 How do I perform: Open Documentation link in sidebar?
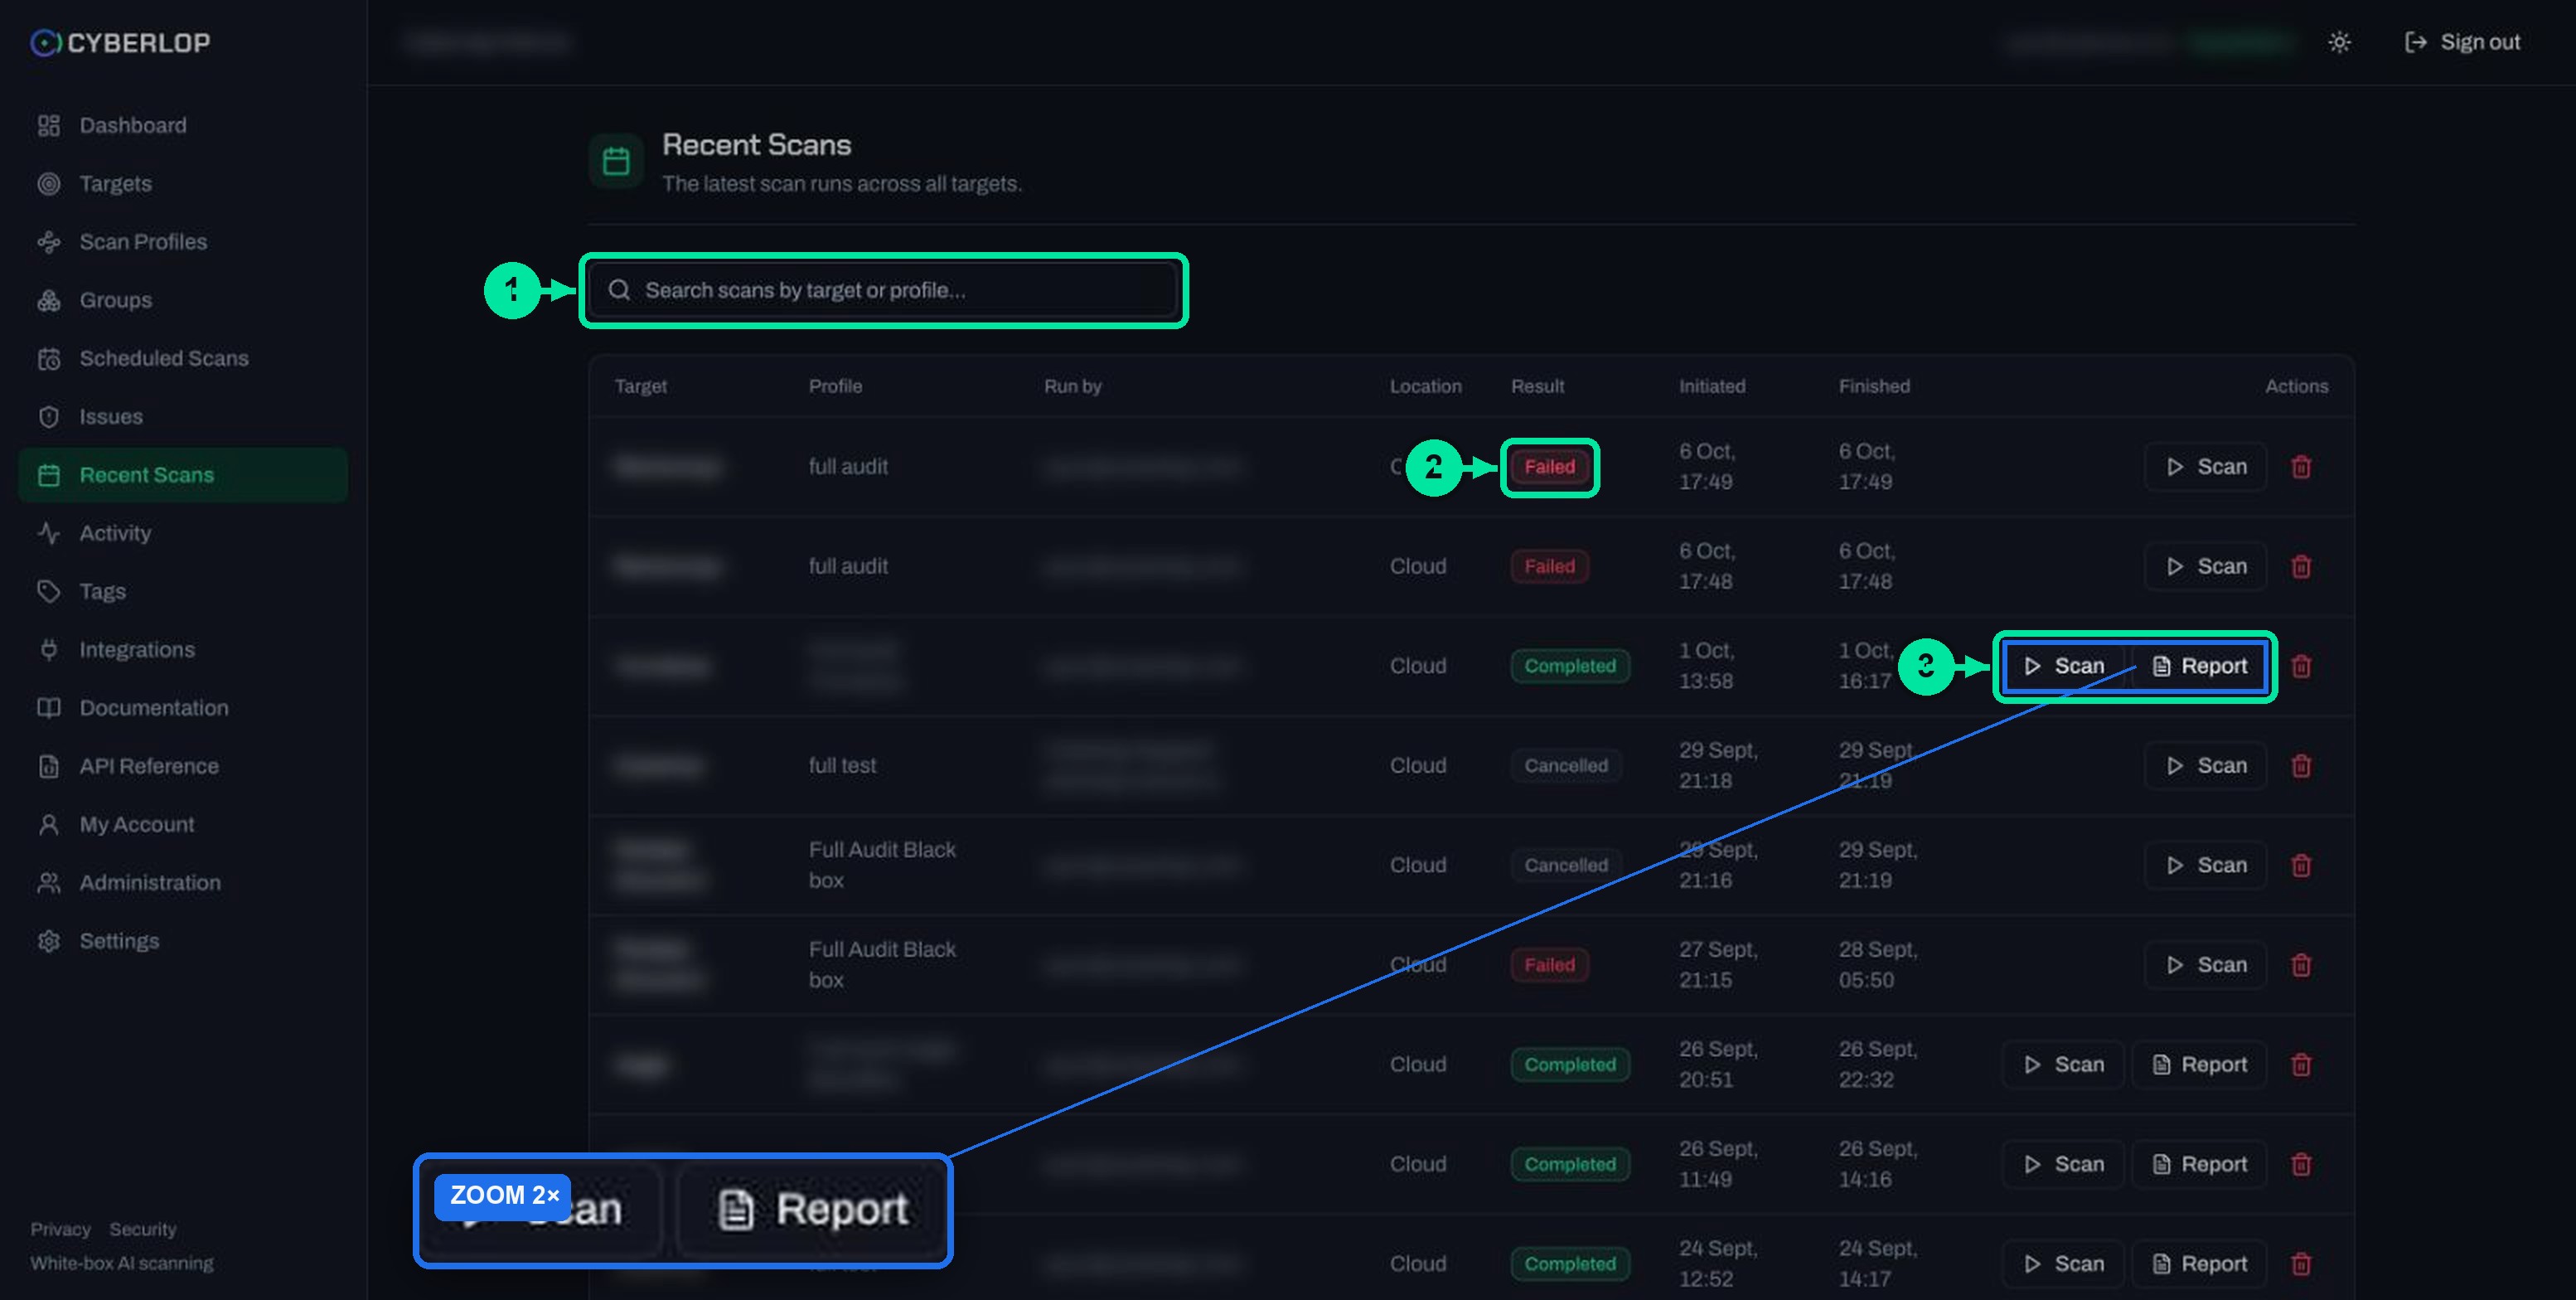tap(183, 707)
